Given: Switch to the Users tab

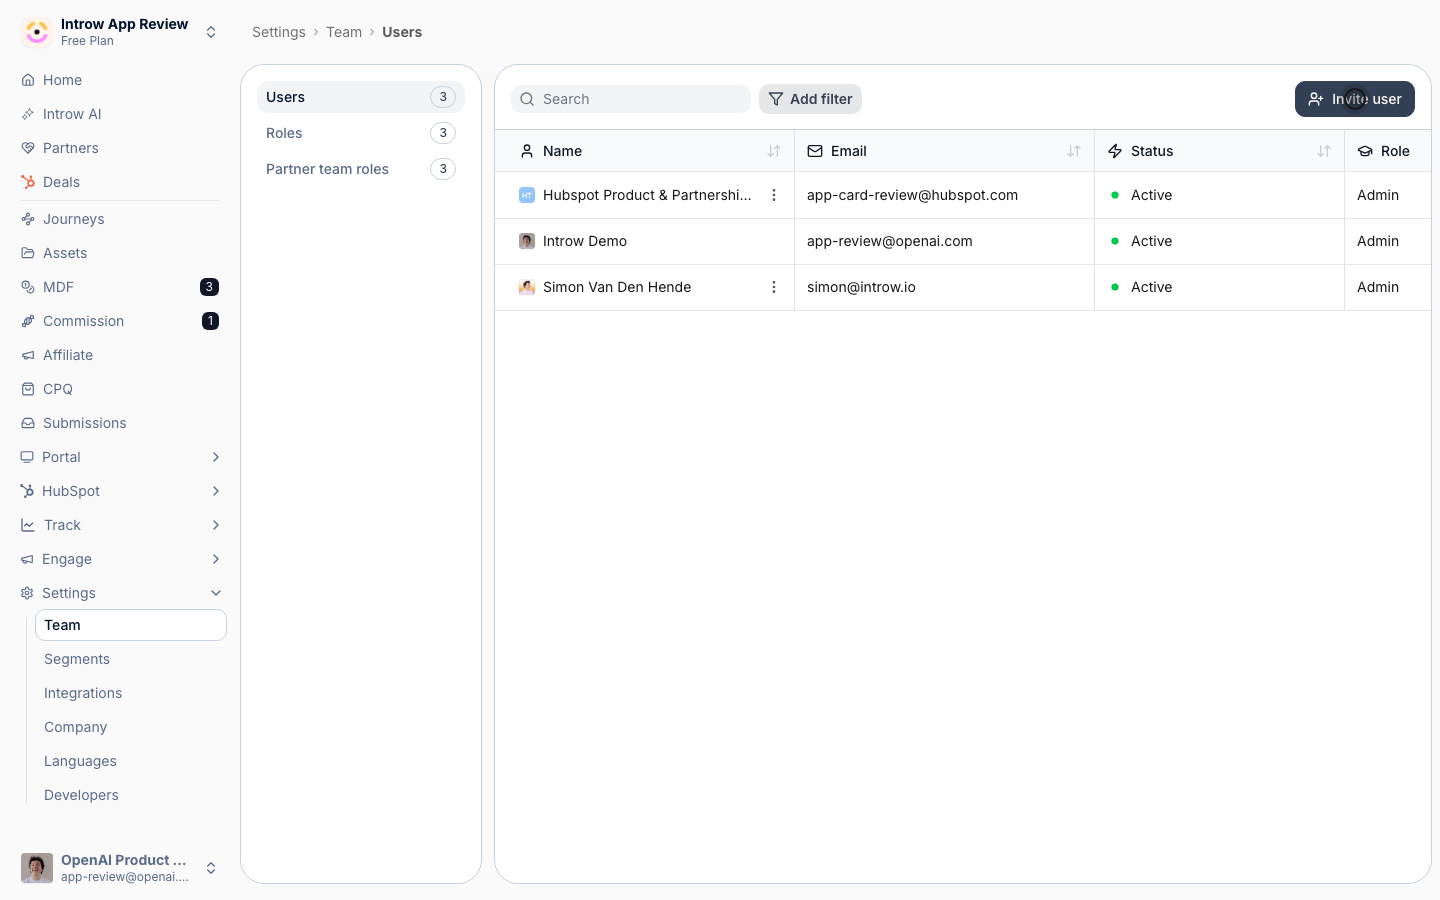Looking at the screenshot, I should click(361, 97).
